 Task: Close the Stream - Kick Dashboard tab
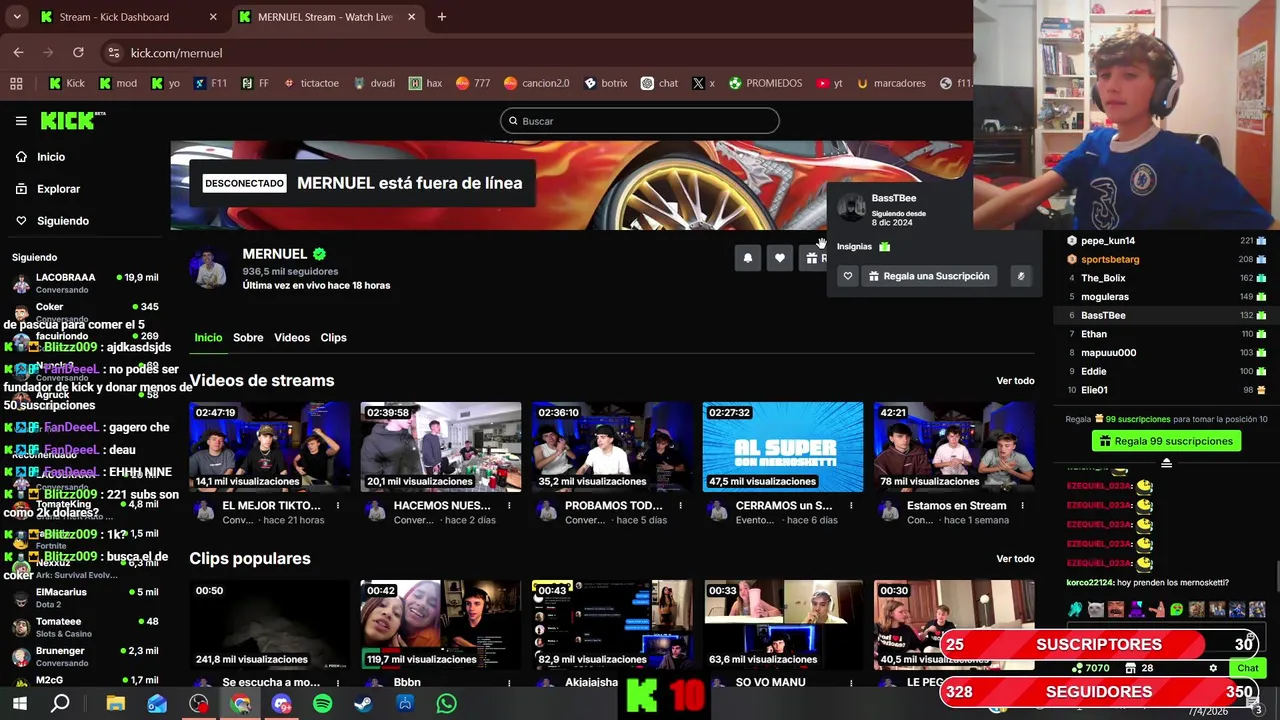(212, 17)
